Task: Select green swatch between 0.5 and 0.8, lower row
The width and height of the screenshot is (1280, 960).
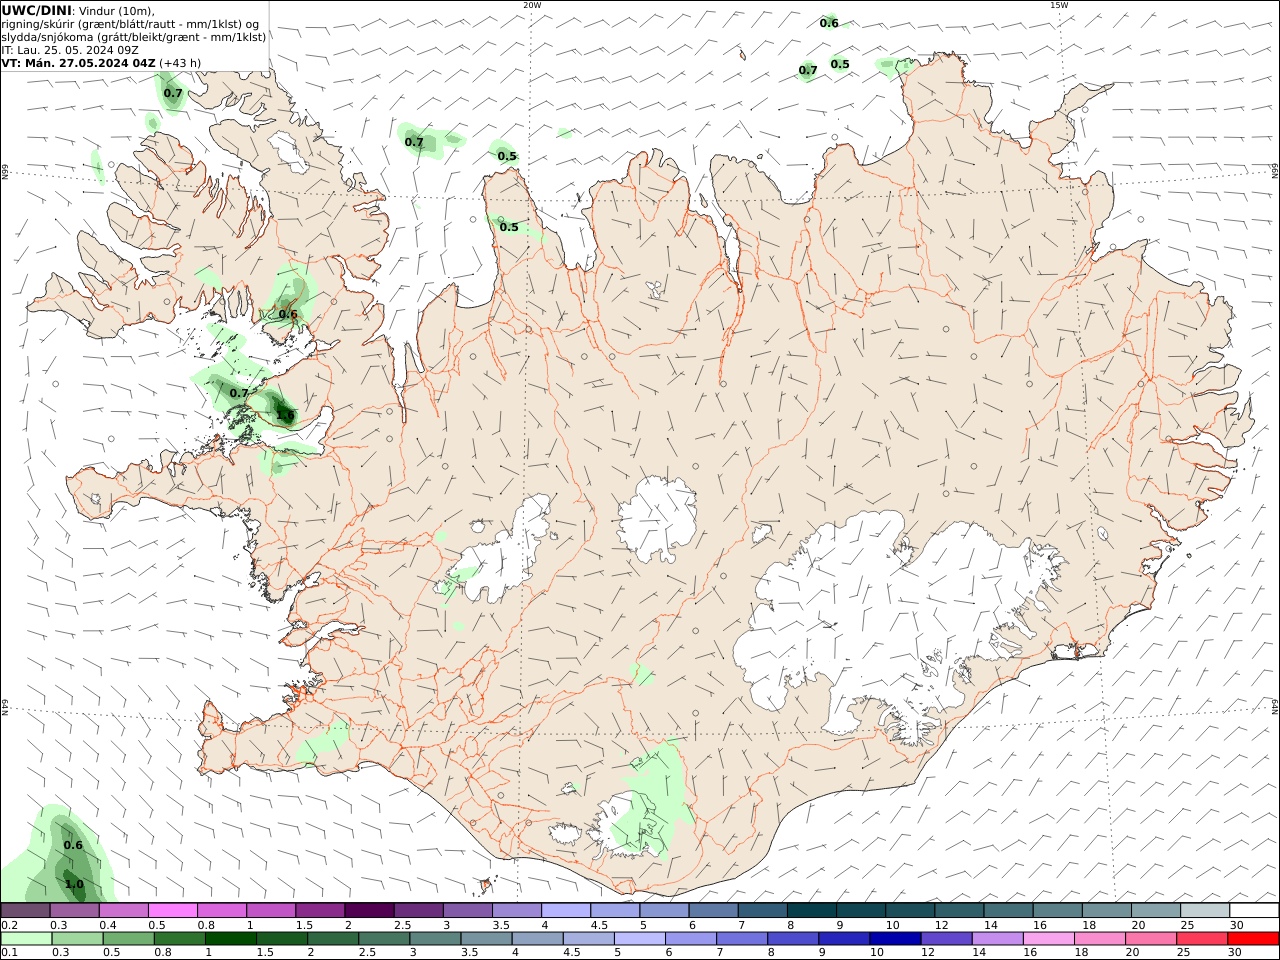Action: click(128, 939)
